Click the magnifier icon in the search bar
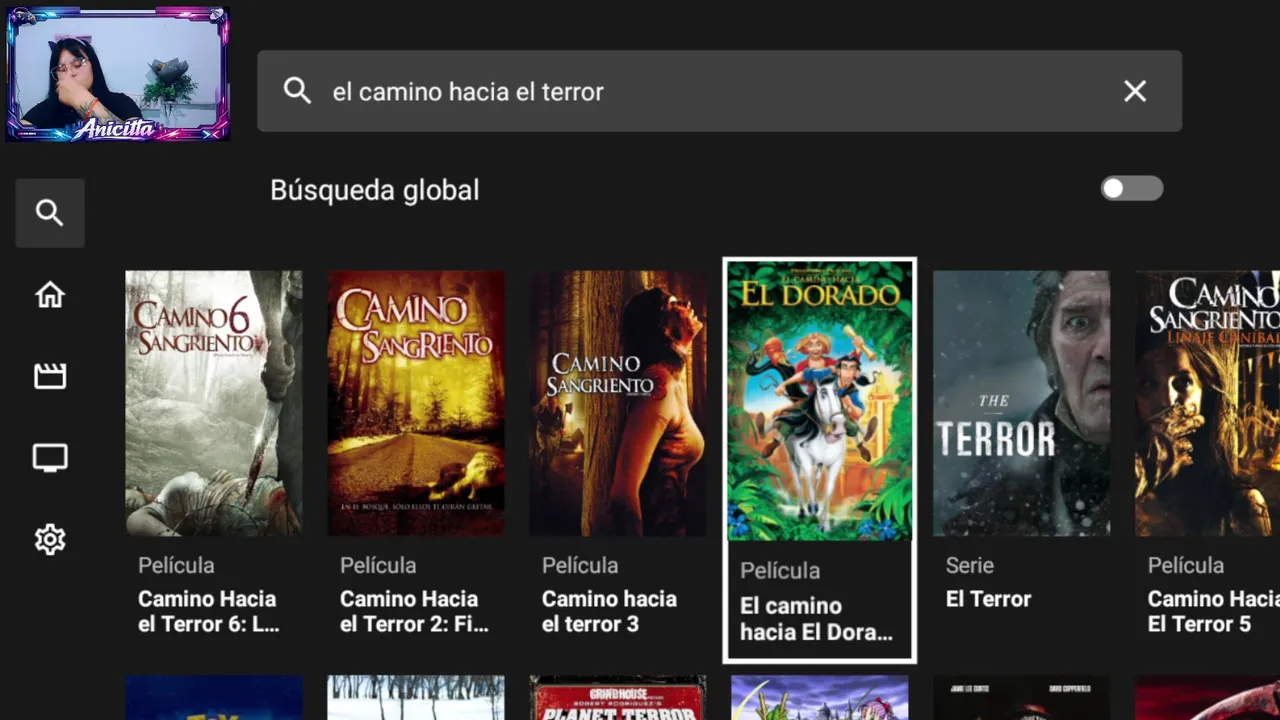The height and width of the screenshot is (720, 1280). [297, 91]
